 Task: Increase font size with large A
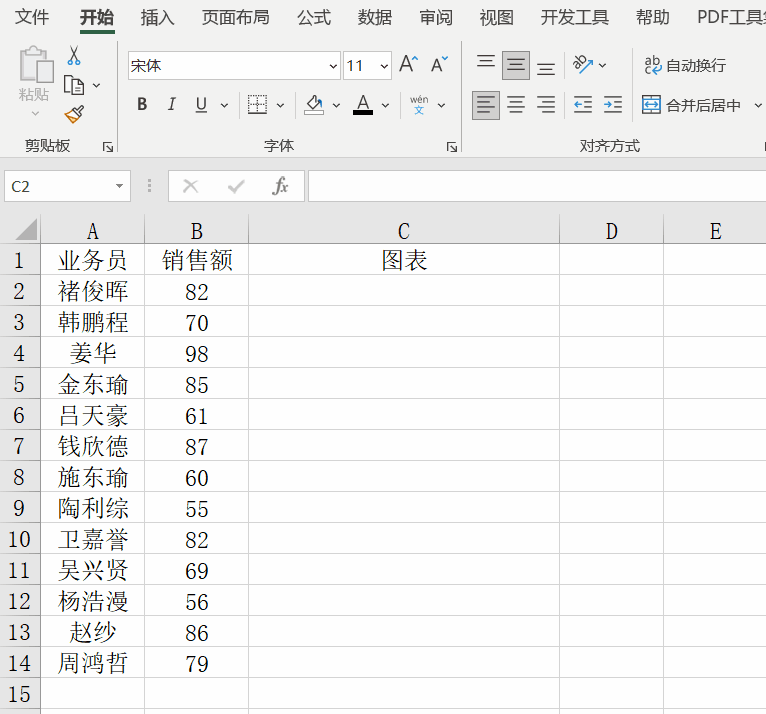pyautogui.click(x=408, y=64)
